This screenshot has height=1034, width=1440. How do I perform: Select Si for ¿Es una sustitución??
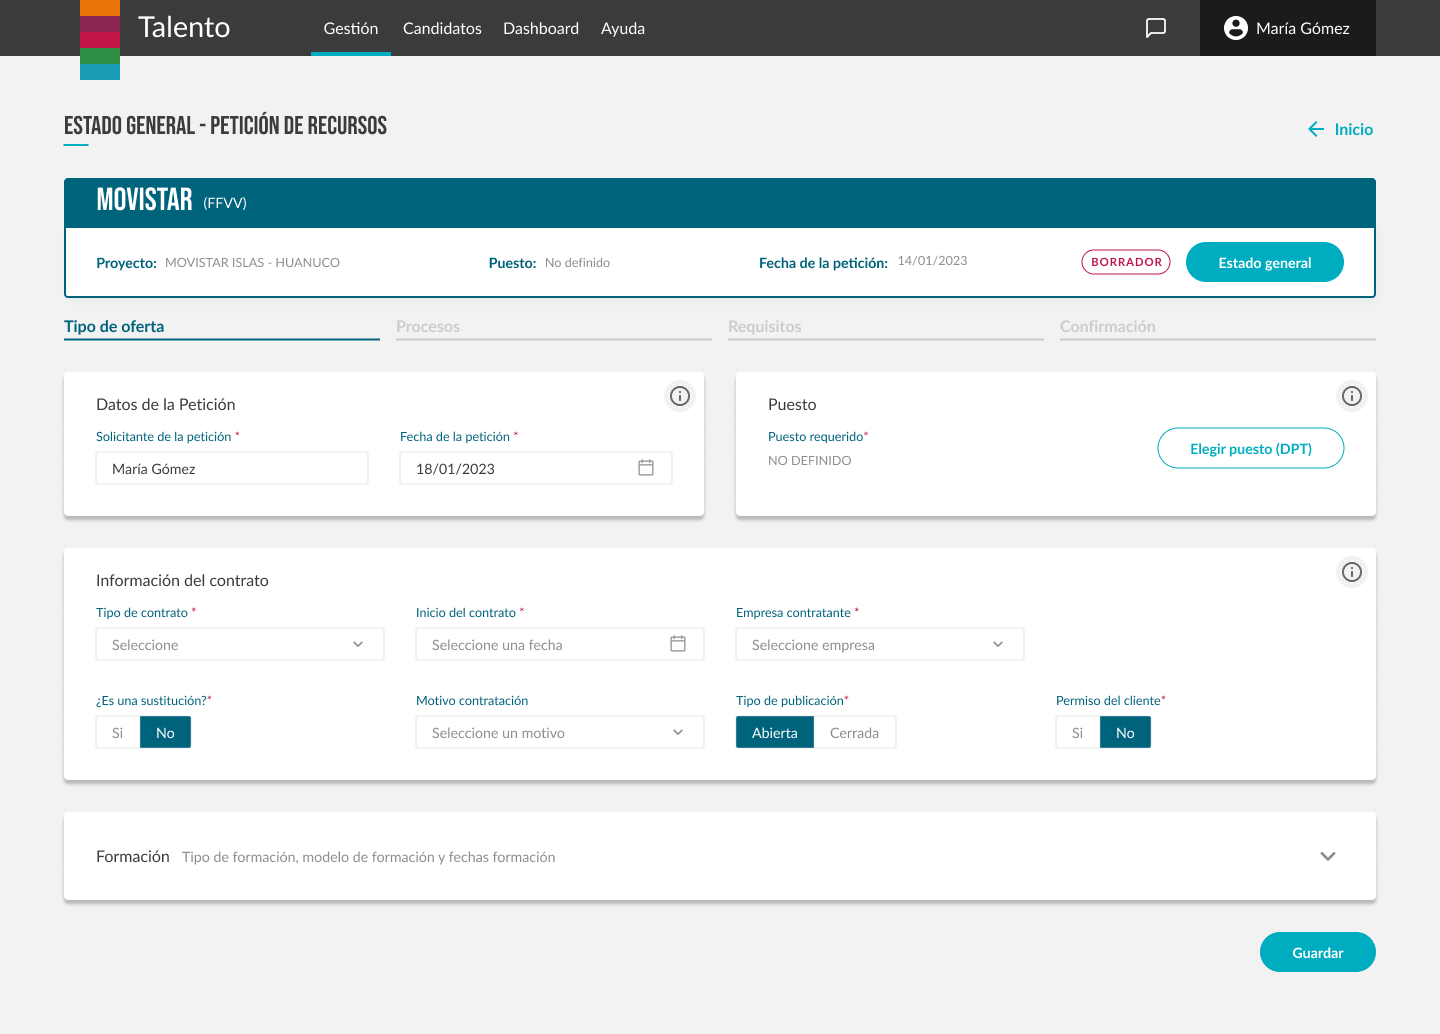click(118, 733)
